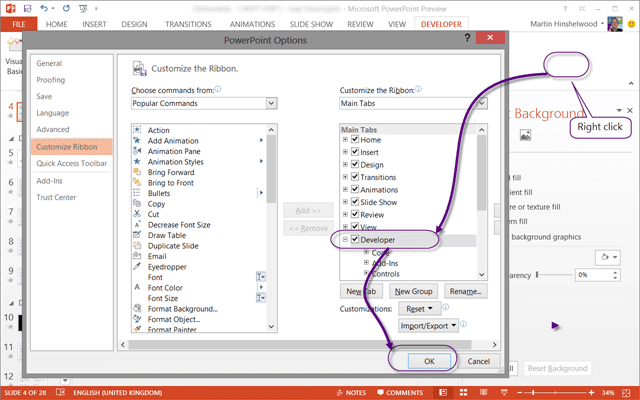
Task: Switch to the TRANSITIONS ribbon tab
Action: click(x=188, y=24)
